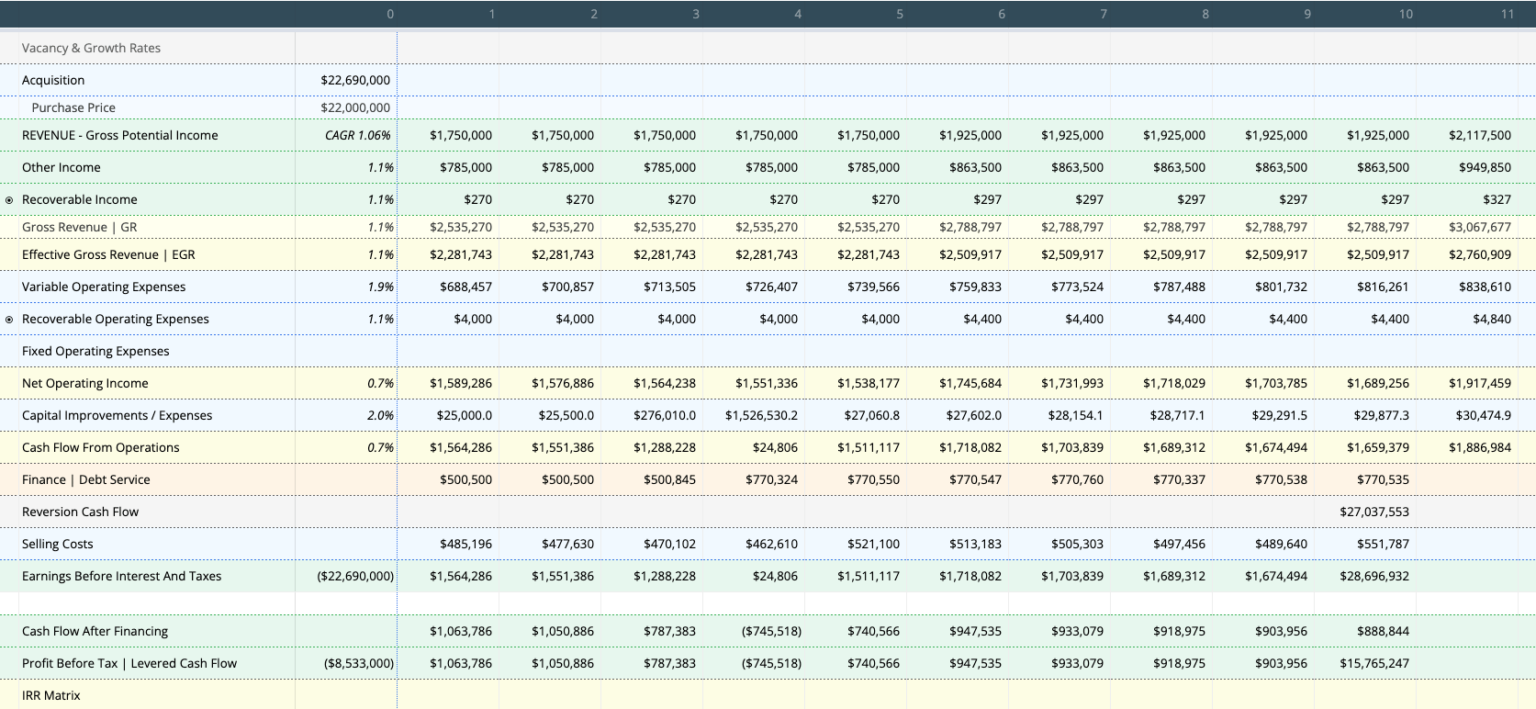Click the Reversion Cash Flow value $27,037,553

click(1374, 511)
